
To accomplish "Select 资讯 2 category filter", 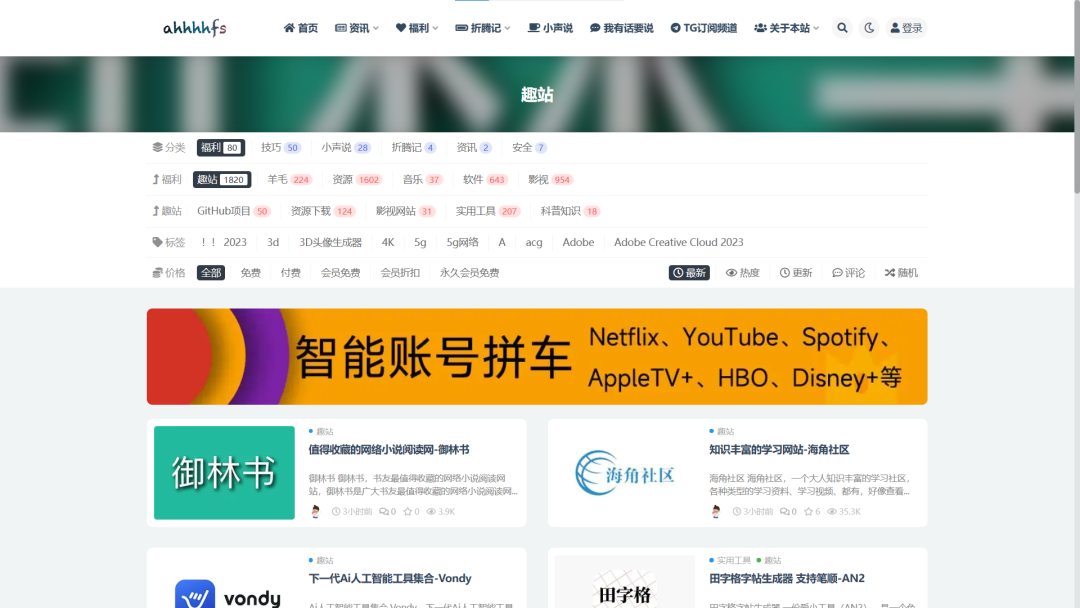I will tap(474, 147).
